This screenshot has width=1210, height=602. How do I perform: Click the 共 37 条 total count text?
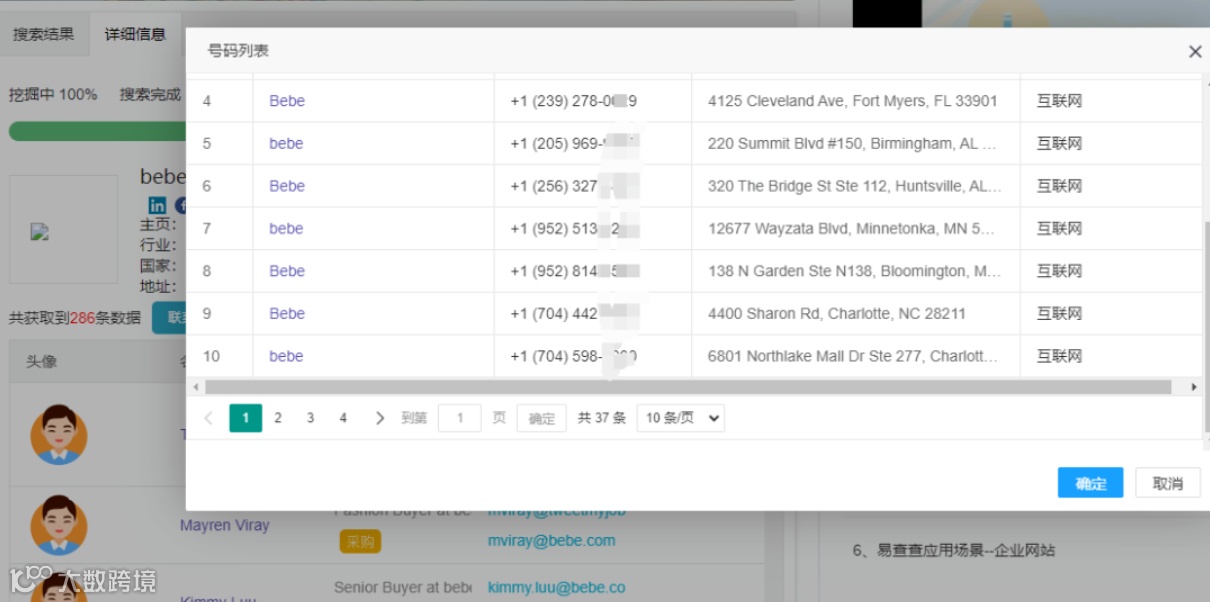[x=602, y=418]
